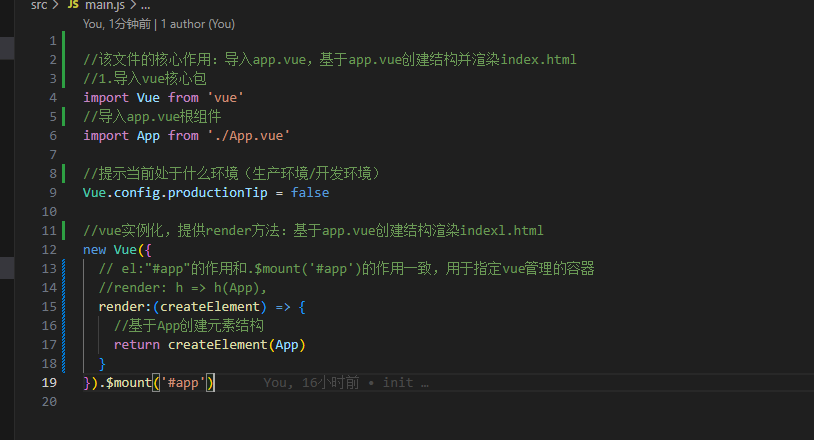Image resolution: width=814 pixels, height=440 pixels.
Task: Click the './App.vue' import path
Action: coord(248,136)
